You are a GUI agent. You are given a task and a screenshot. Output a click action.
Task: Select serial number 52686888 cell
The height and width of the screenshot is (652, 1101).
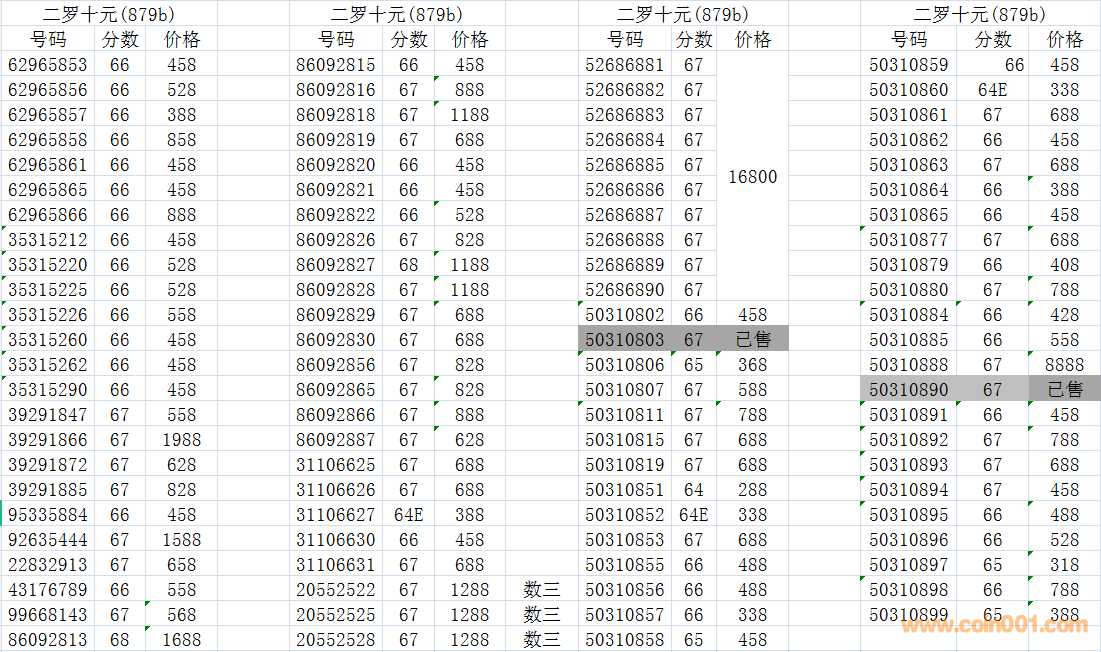click(x=625, y=240)
